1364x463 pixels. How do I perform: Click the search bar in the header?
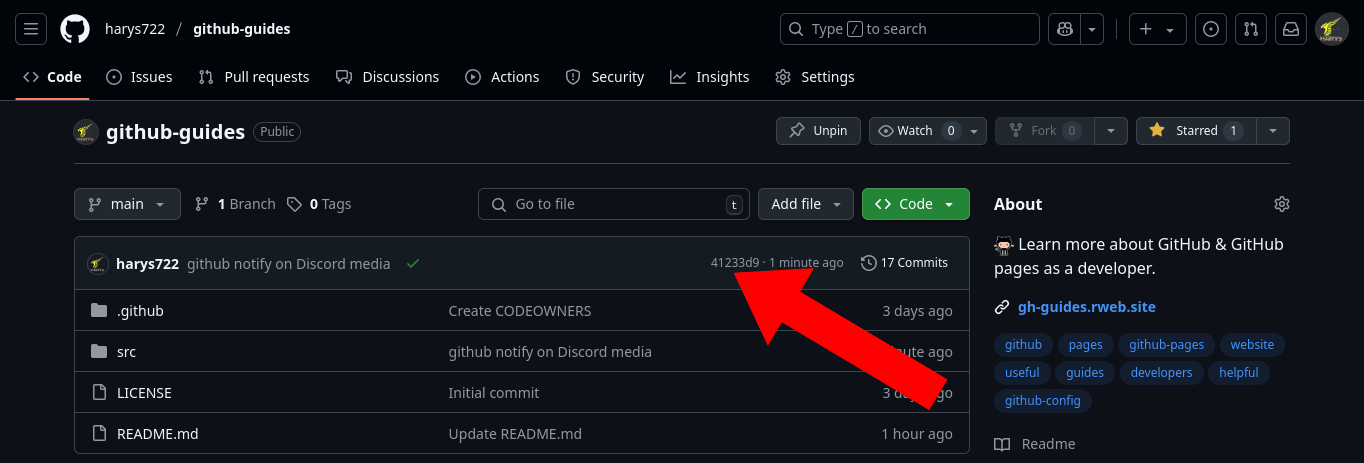910,29
